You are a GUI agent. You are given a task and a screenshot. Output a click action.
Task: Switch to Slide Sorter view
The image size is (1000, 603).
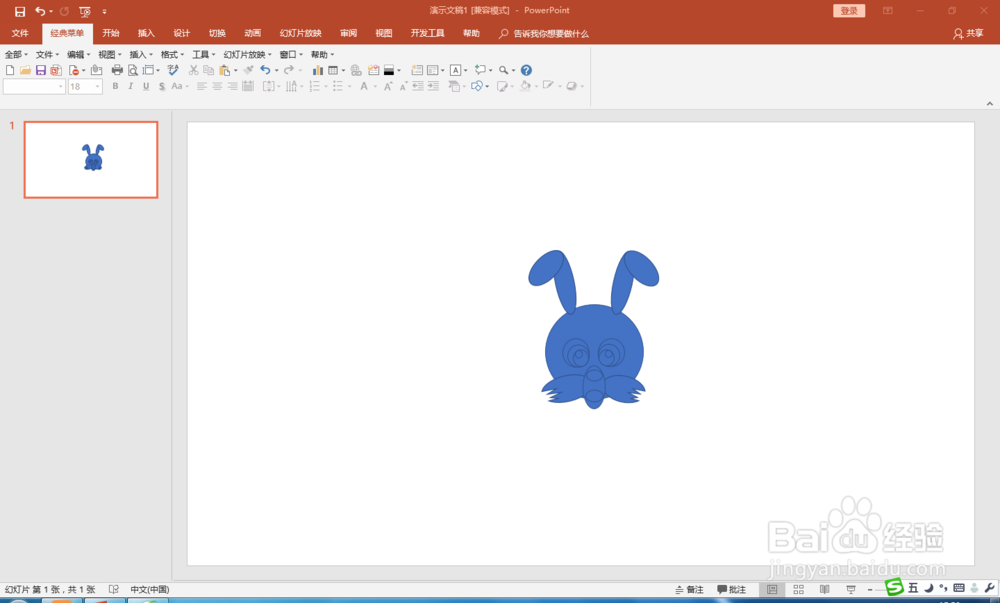(x=798, y=590)
